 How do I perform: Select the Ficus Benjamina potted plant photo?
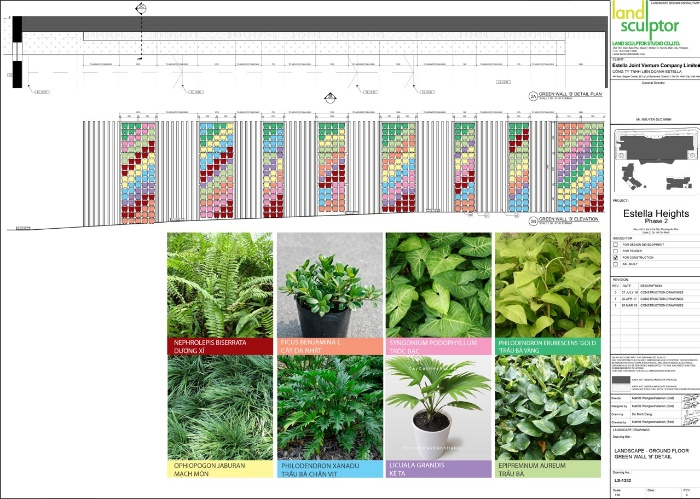click(328, 300)
